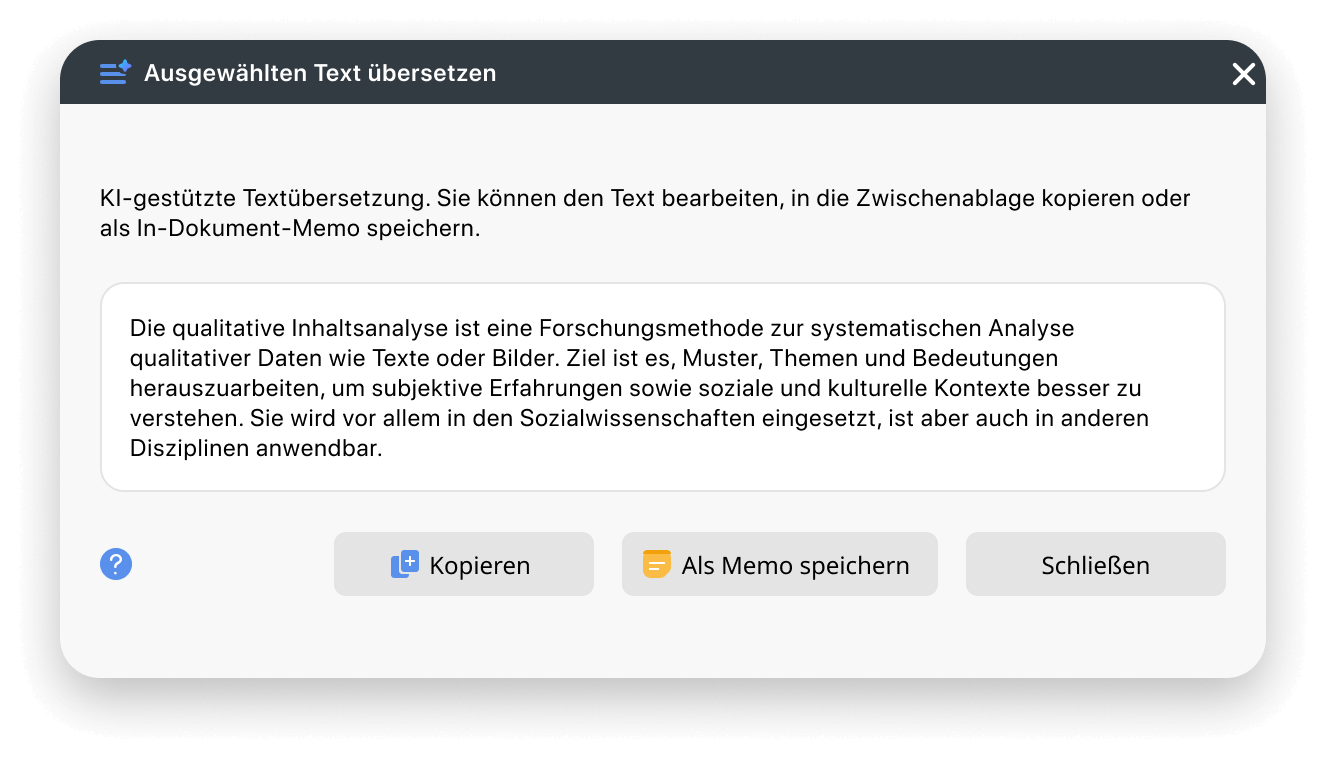1326x758 pixels.
Task: Click the memo icon beside Als Memo speichern
Action: click(655, 564)
